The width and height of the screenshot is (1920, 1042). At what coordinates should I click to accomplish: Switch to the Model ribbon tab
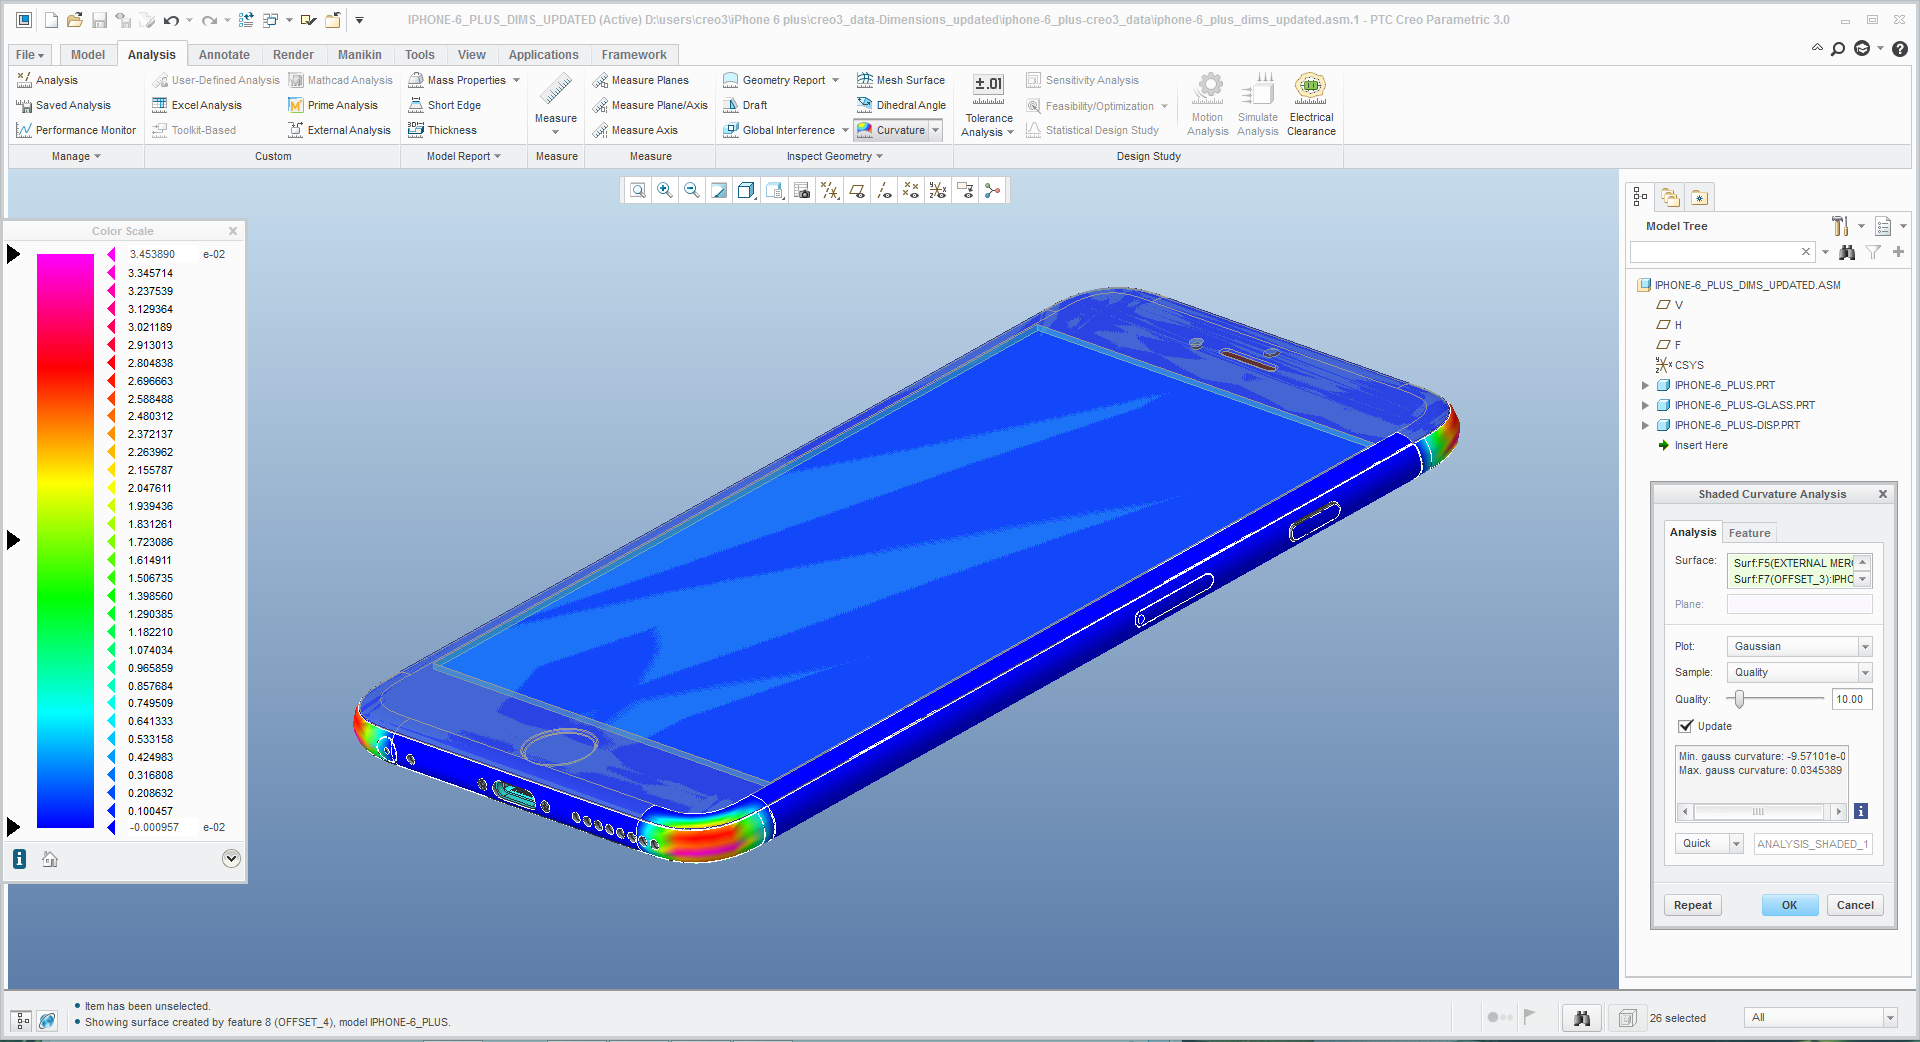tap(88, 55)
